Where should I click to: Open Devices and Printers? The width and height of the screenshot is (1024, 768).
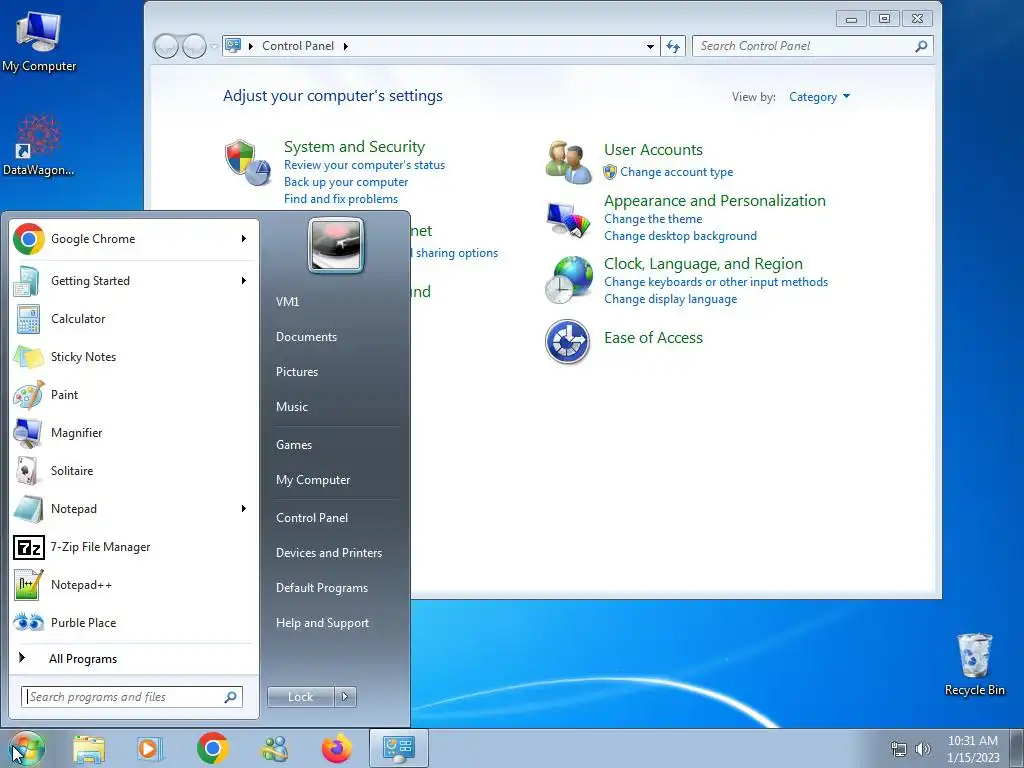point(329,552)
